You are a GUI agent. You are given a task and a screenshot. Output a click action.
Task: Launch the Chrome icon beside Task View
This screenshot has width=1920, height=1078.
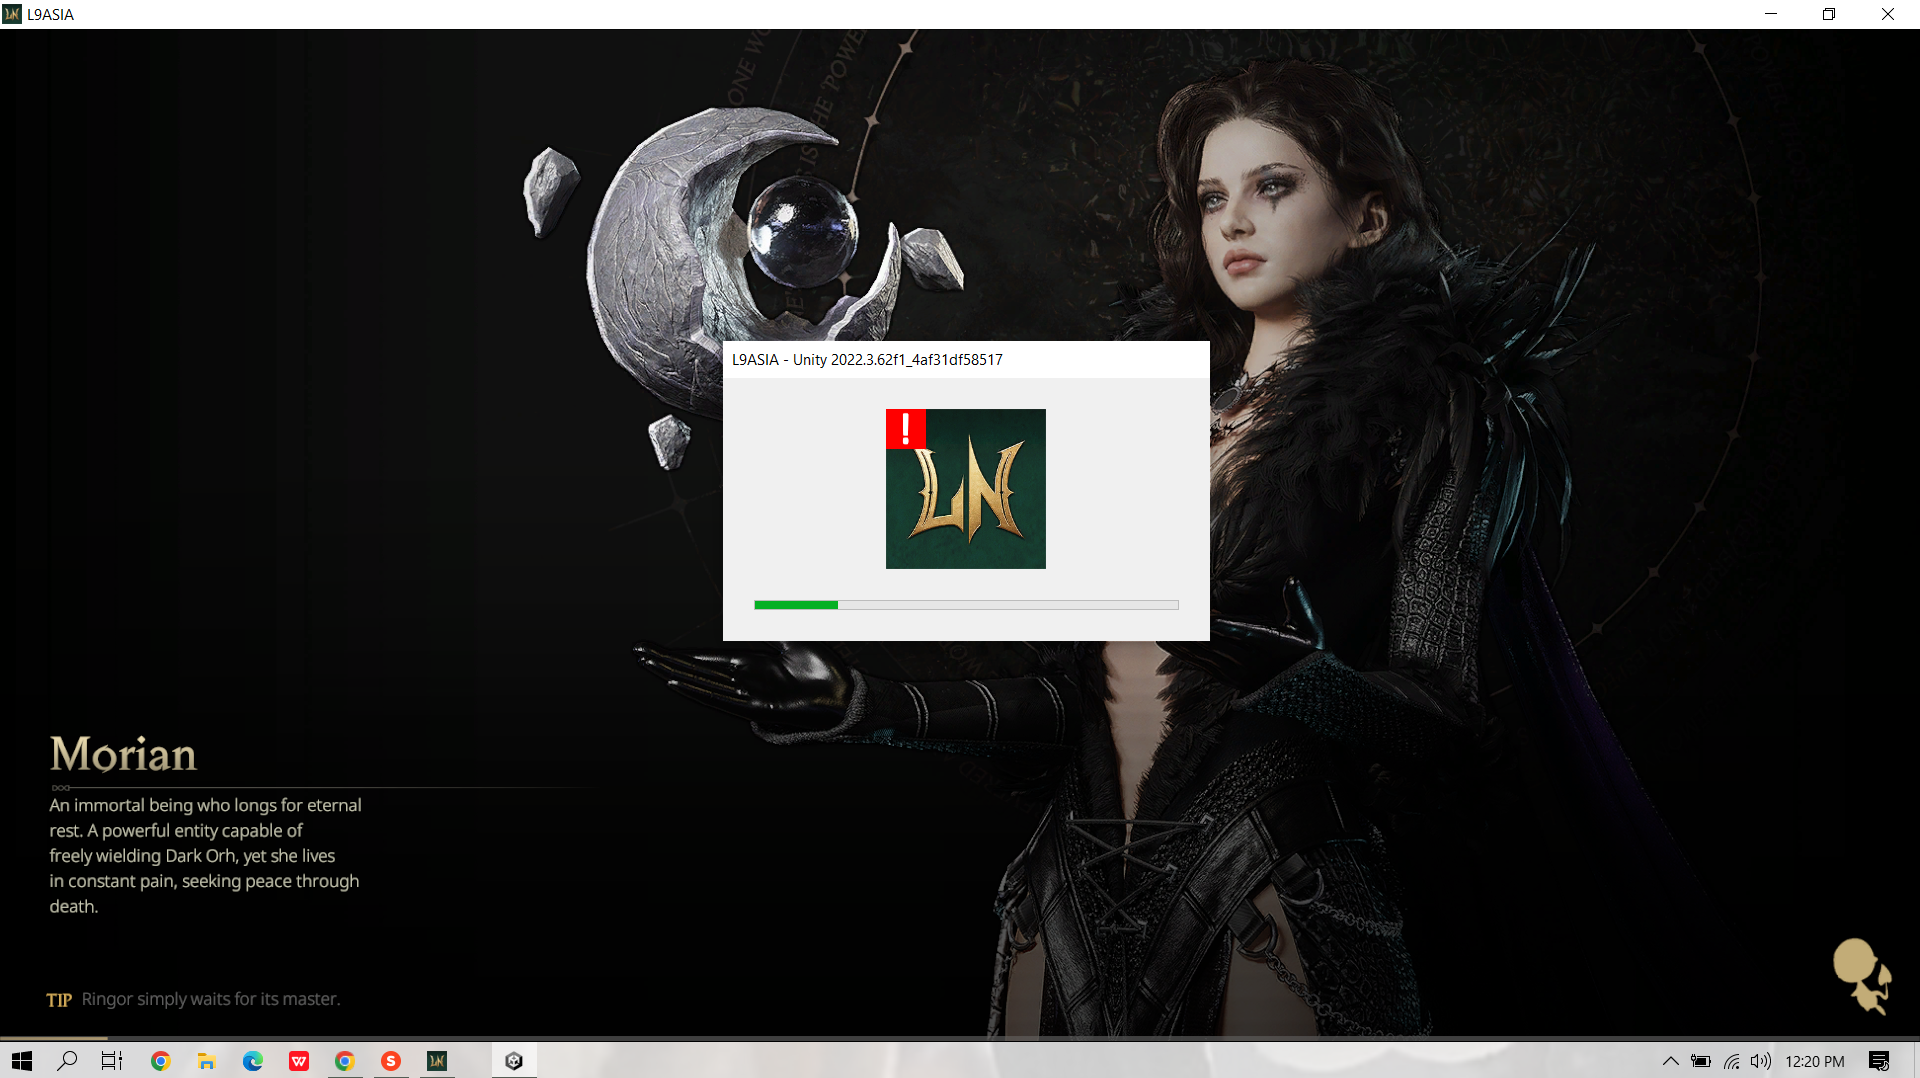click(x=160, y=1061)
